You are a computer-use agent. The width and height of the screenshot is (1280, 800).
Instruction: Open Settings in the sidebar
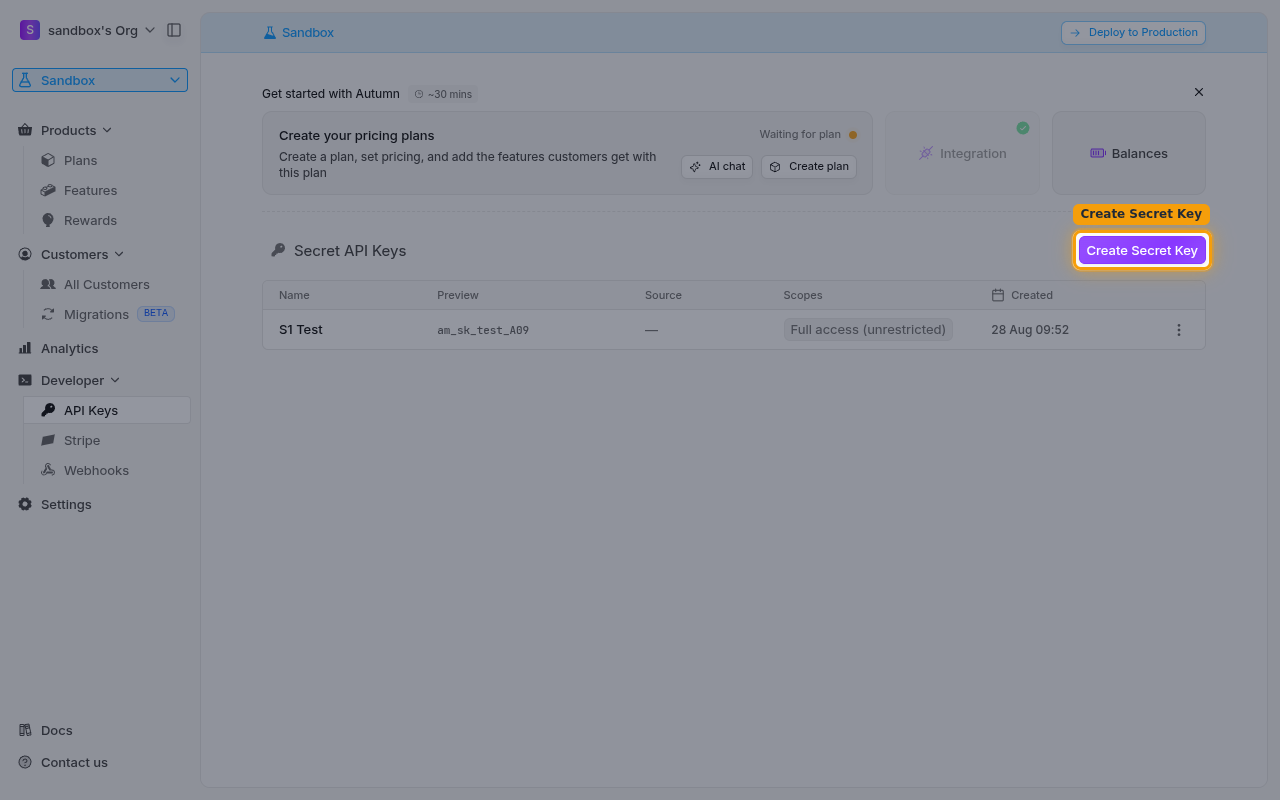point(66,504)
